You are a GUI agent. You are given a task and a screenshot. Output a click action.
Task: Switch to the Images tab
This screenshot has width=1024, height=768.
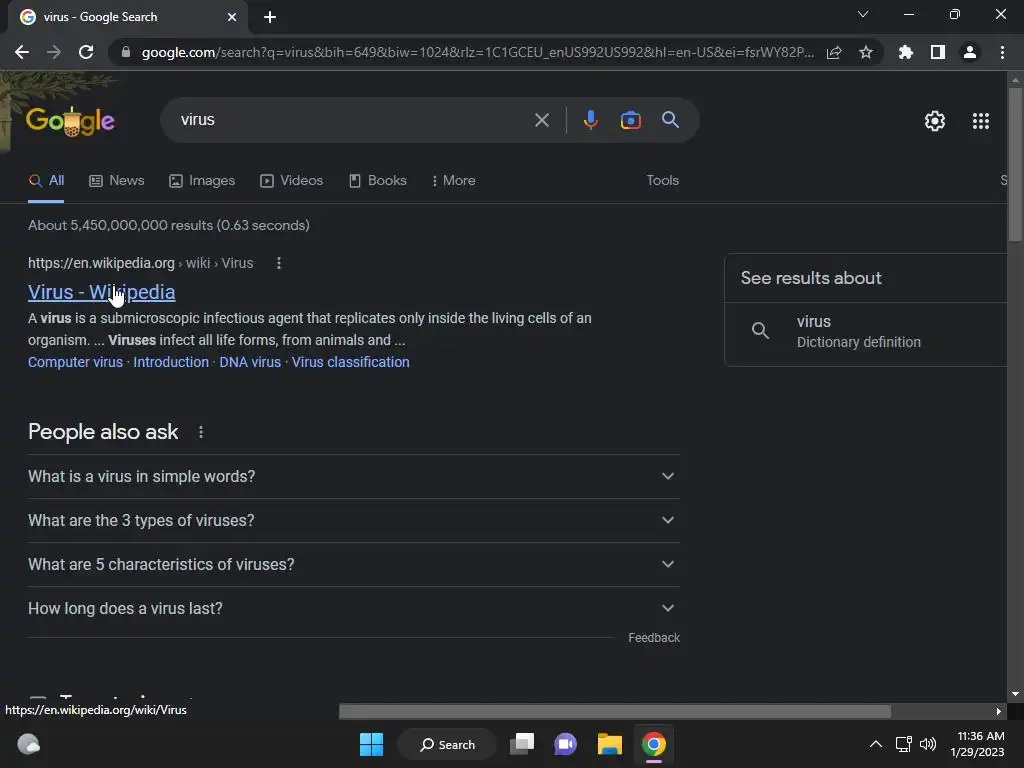point(202,181)
